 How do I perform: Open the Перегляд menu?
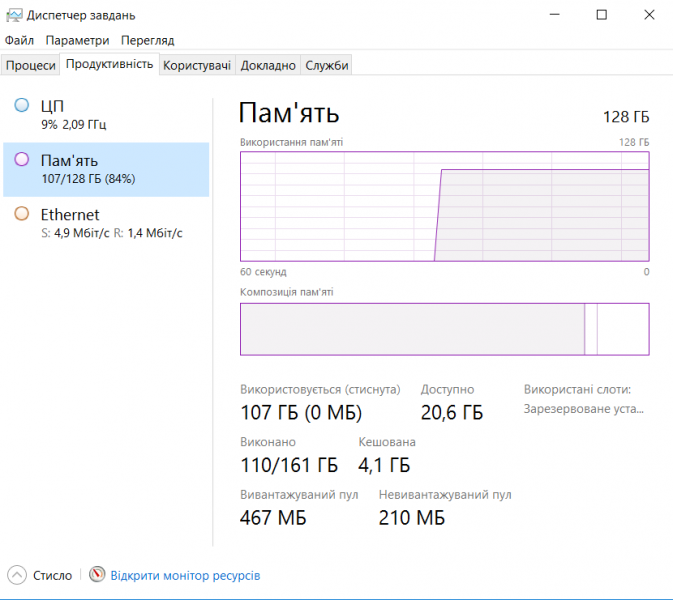click(x=147, y=41)
